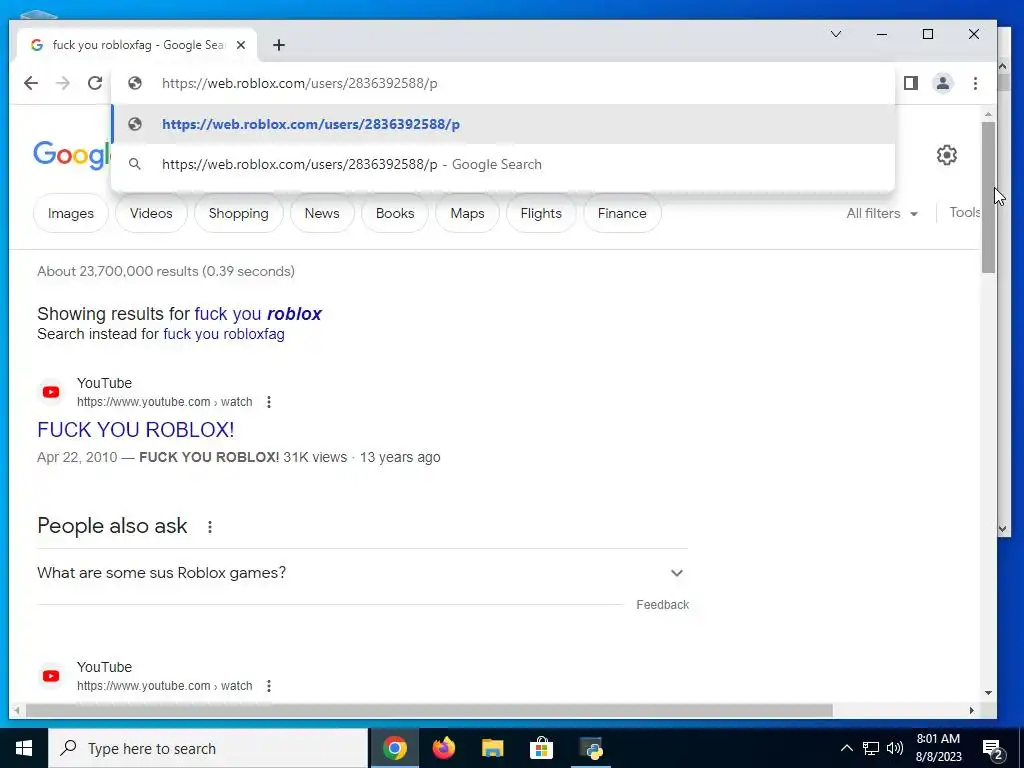This screenshot has width=1024, height=768.
Task: Open the notification center icon
Action: click(x=993, y=748)
